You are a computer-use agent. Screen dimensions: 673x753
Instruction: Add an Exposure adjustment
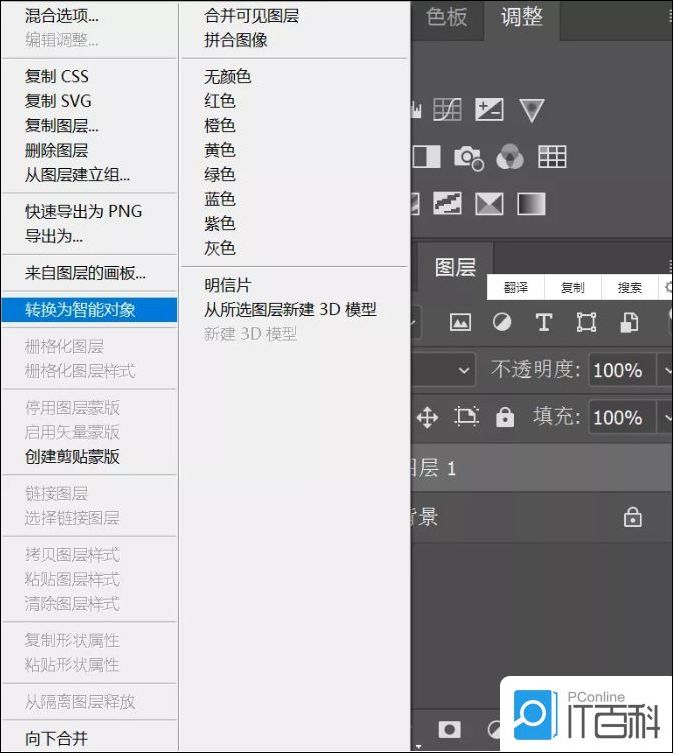tap(489, 110)
